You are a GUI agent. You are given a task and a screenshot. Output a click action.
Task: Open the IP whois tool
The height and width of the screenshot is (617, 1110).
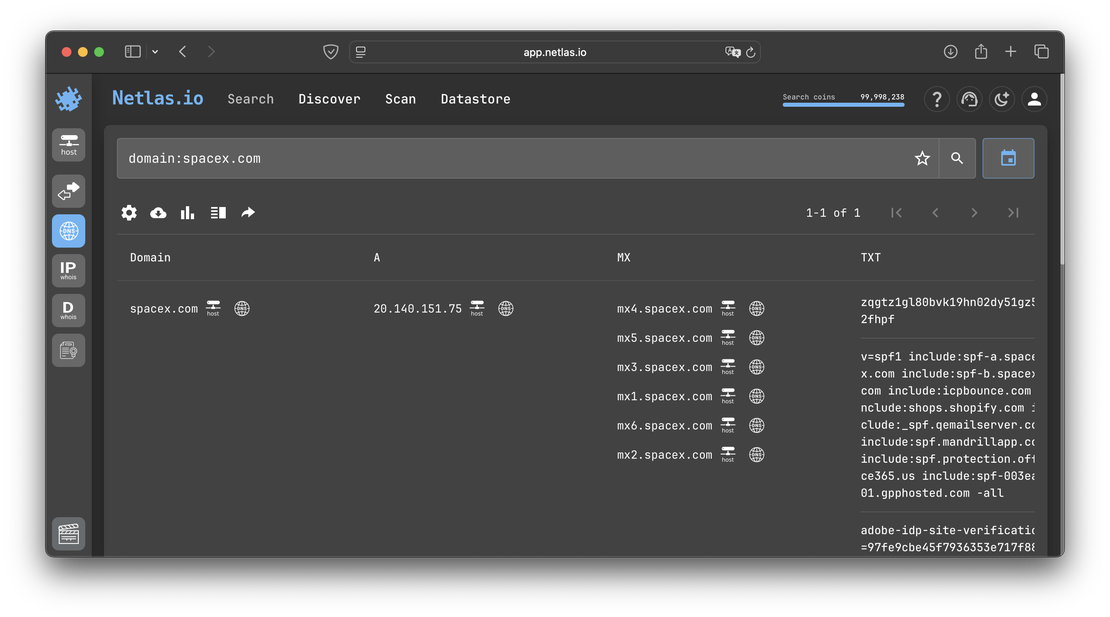(68, 269)
